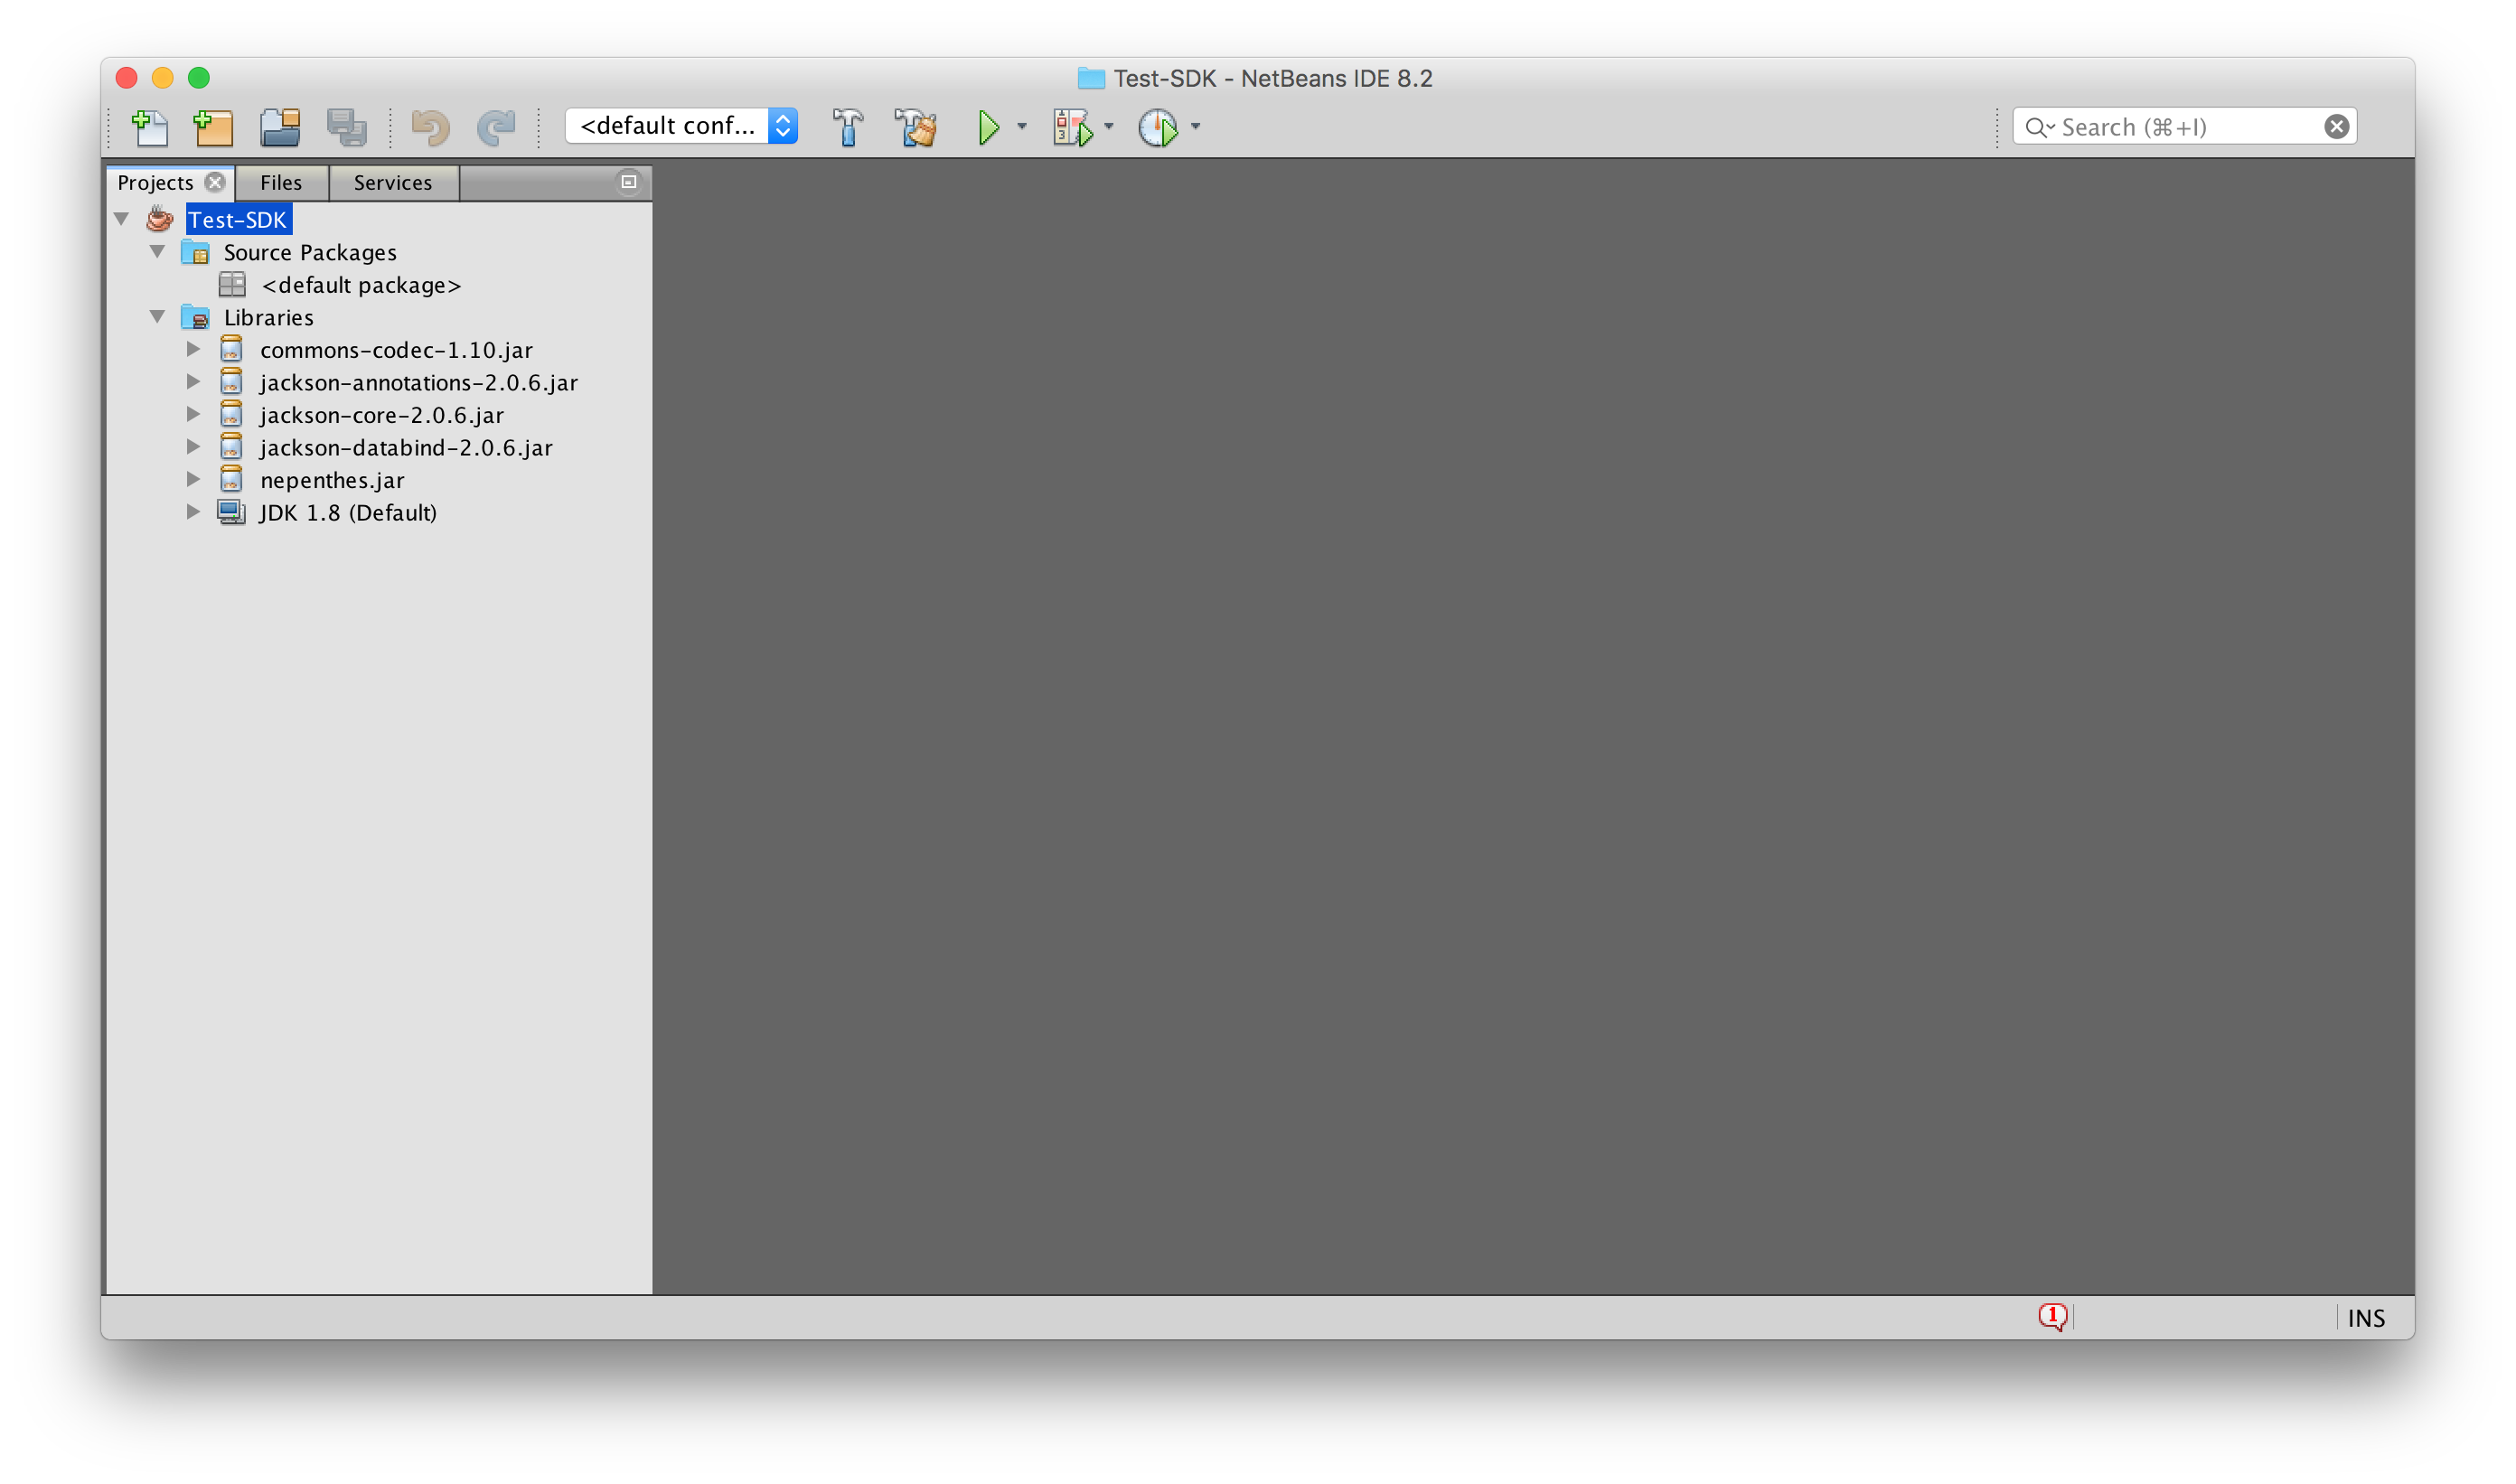Select commons-codec-1.10.jar label
The image size is (2516, 1484).
396,350
